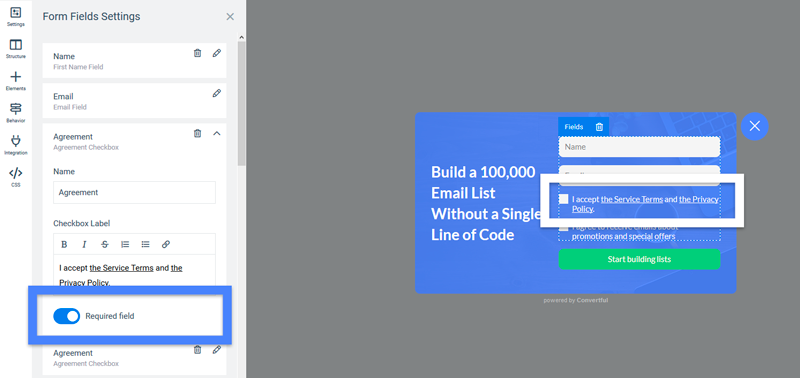Delete the Fields element via trash icon

pyautogui.click(x=599, y=127)
